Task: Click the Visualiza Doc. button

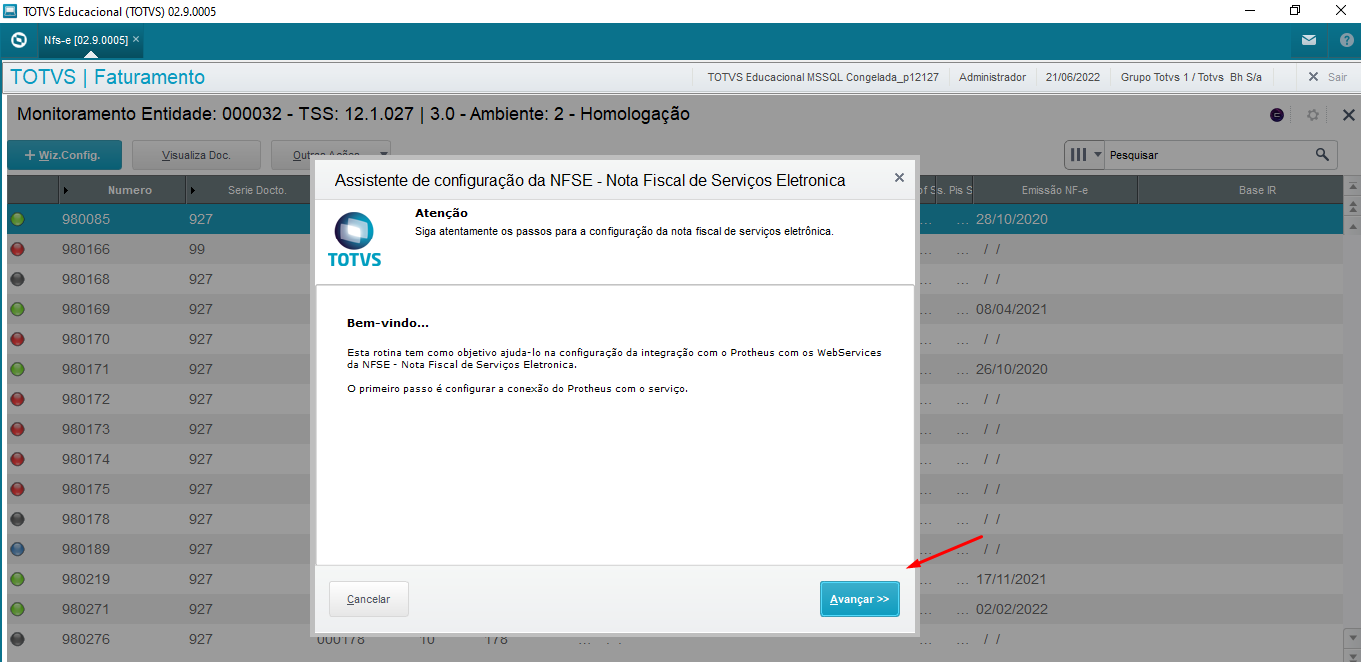Action: [x=197, y=155]
